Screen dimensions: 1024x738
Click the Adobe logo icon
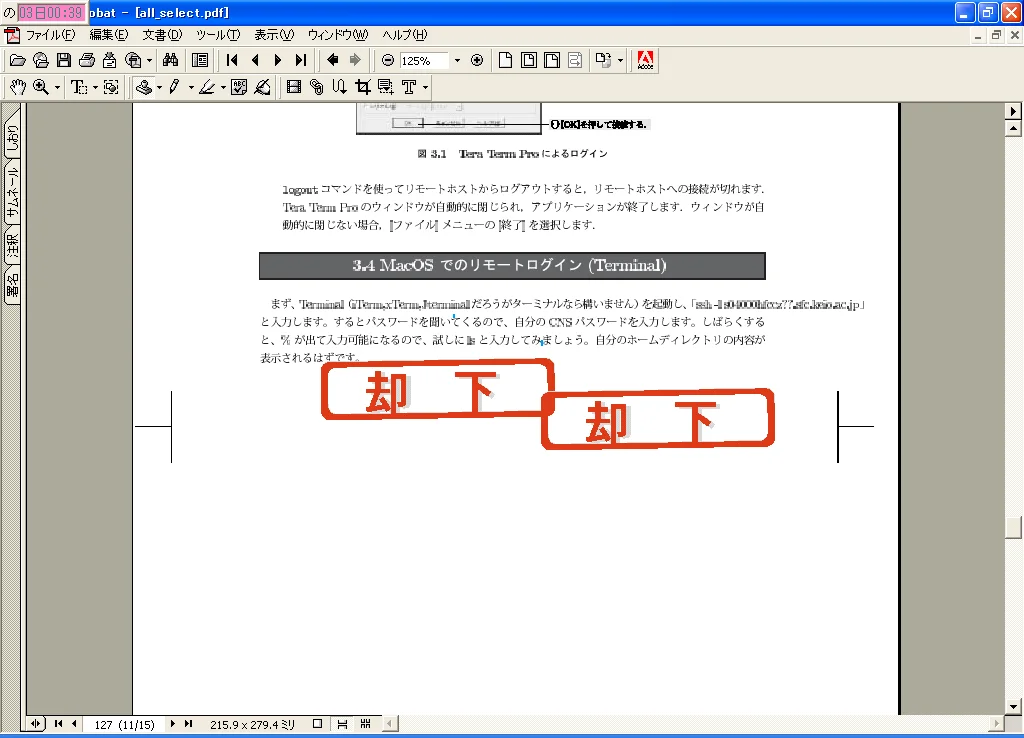644,60
